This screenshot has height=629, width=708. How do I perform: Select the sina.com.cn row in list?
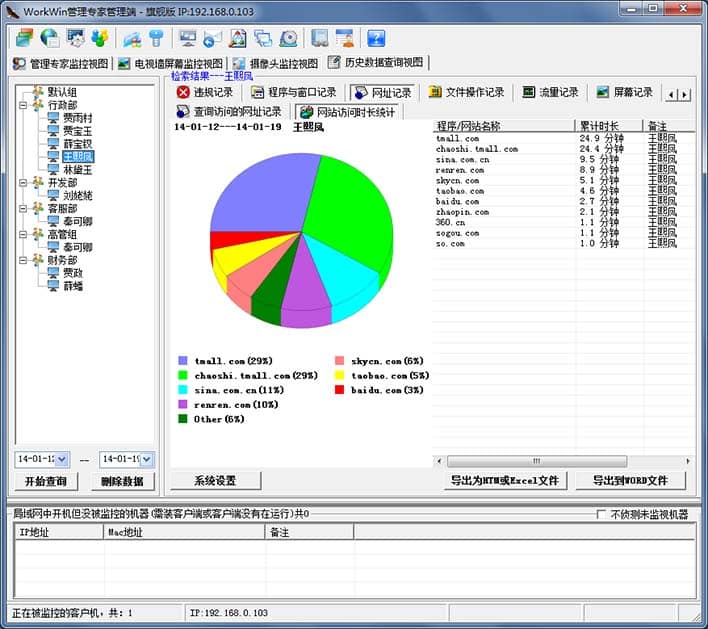564,159
